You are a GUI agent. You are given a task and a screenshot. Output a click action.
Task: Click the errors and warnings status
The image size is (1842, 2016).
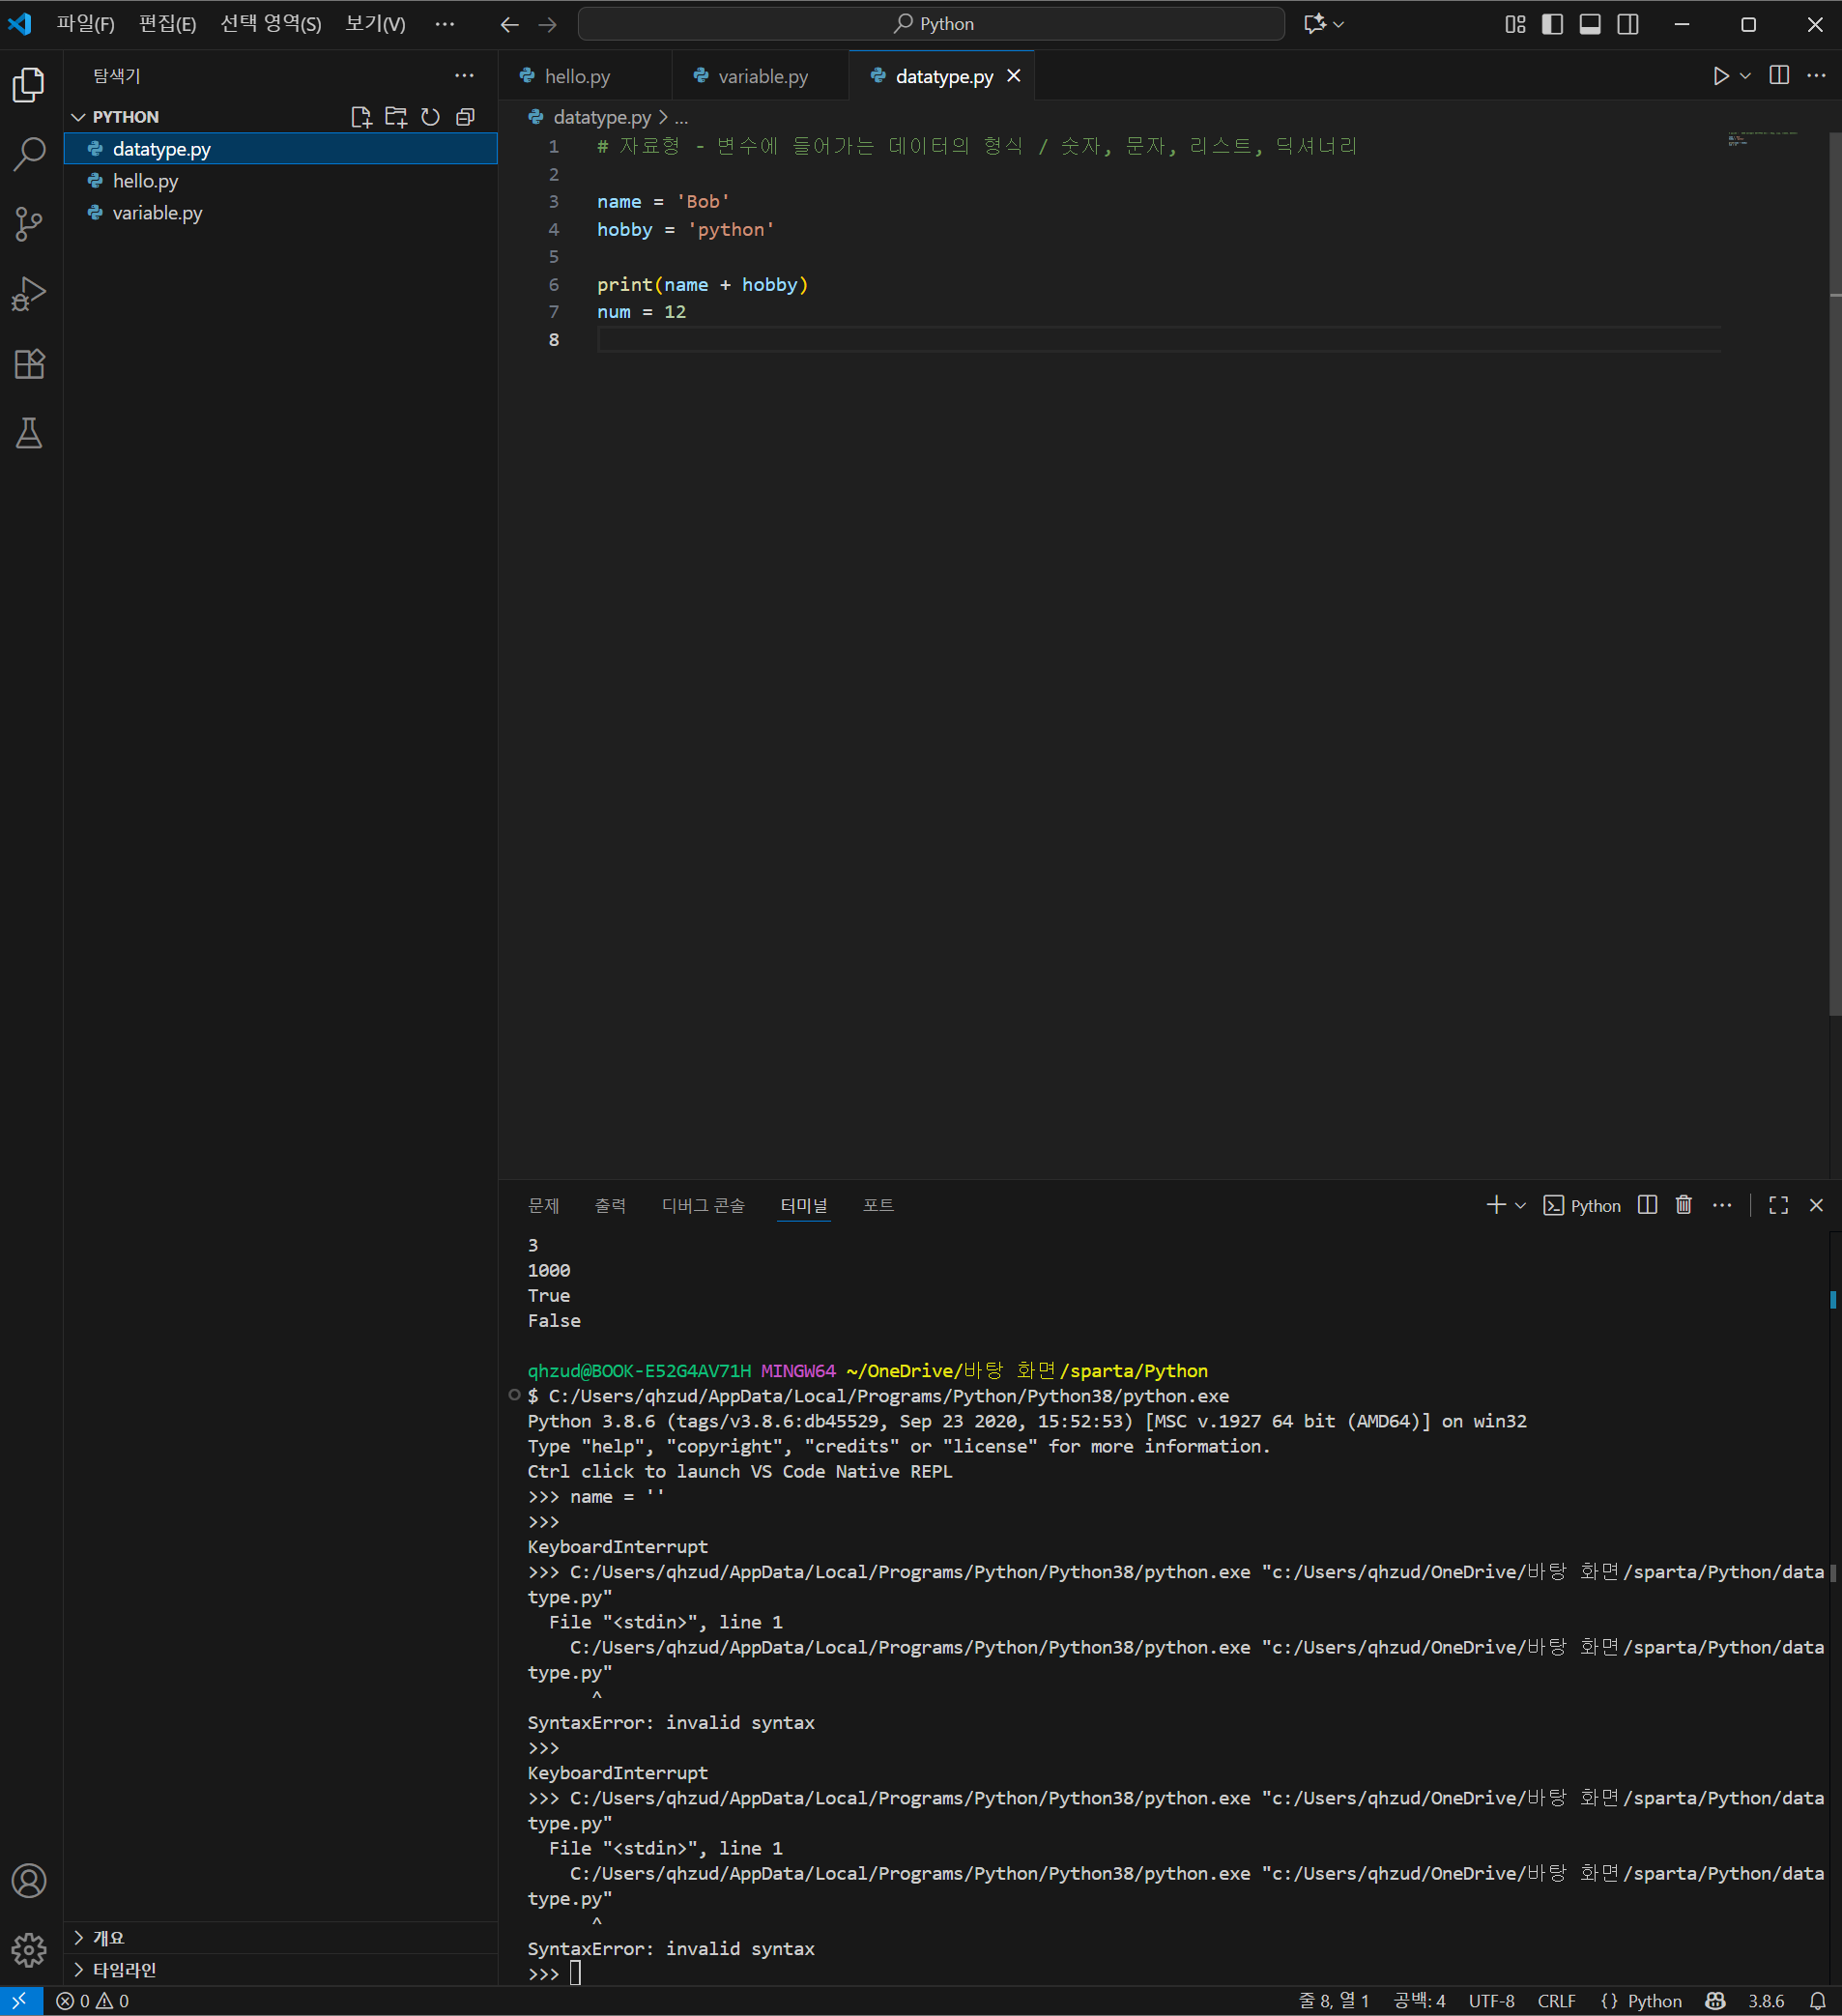click(93, 2001)
